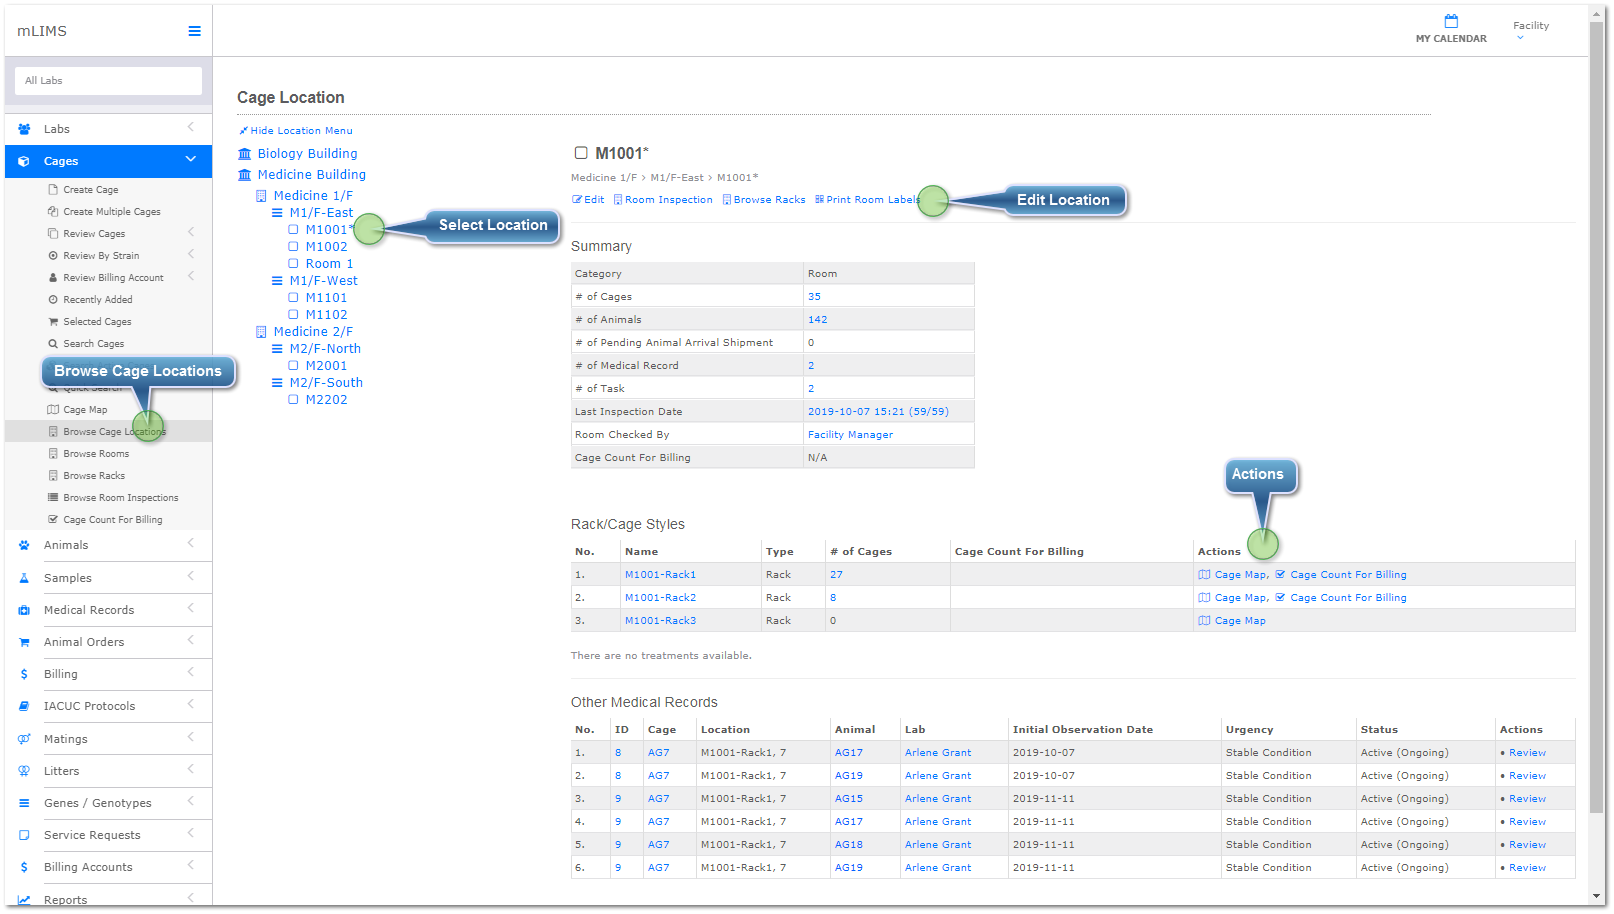Click the pin icon beside Hide Location Menu

pyautogui.click(x=243, y=131)
